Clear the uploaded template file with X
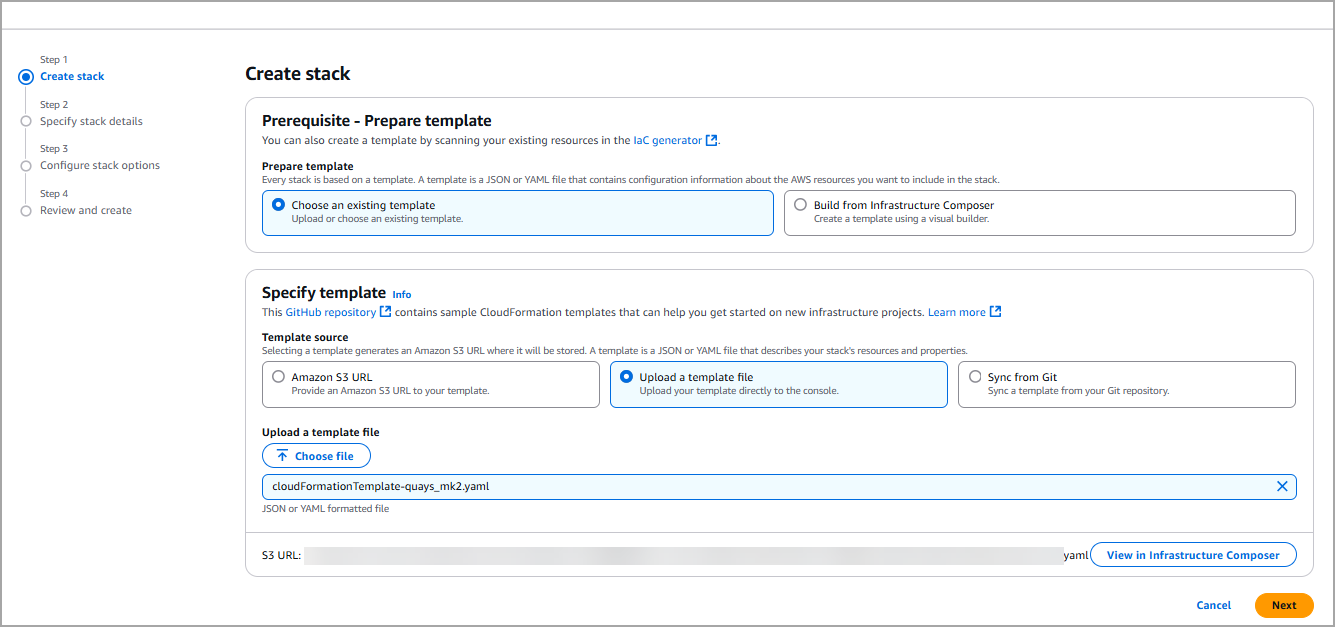 point(1282,487)
